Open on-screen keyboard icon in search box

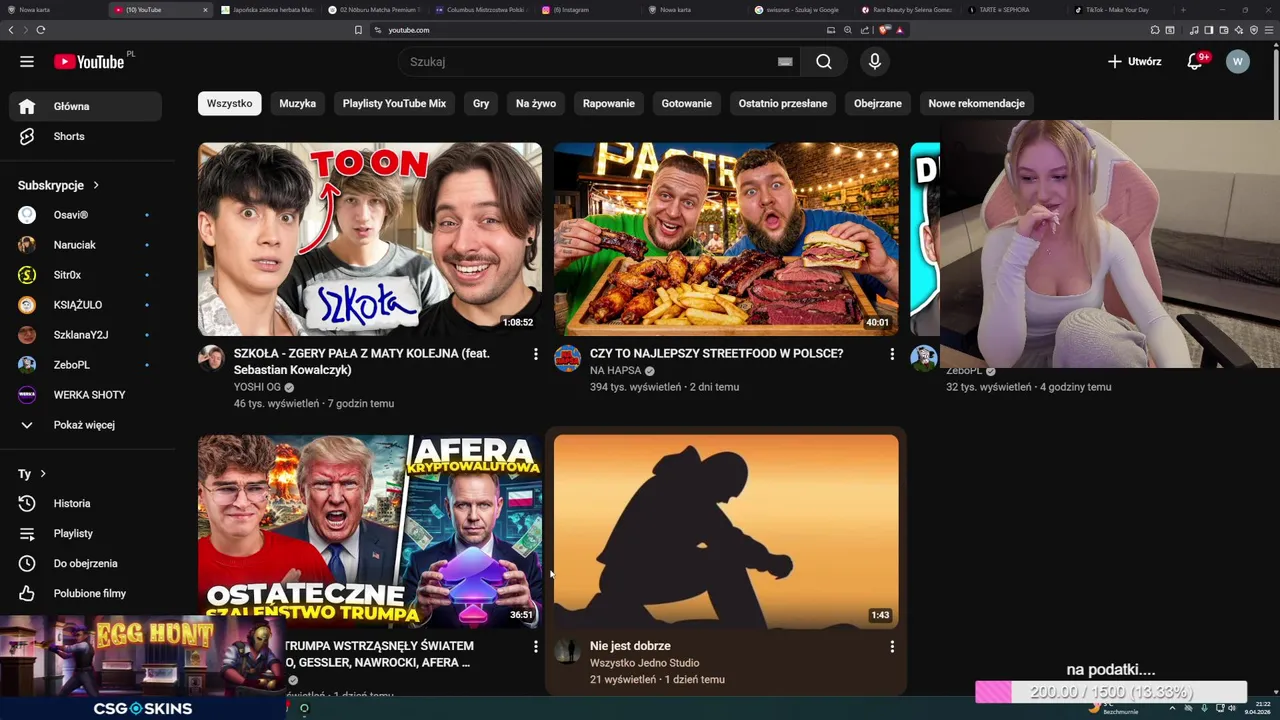[x=785, y=62]
